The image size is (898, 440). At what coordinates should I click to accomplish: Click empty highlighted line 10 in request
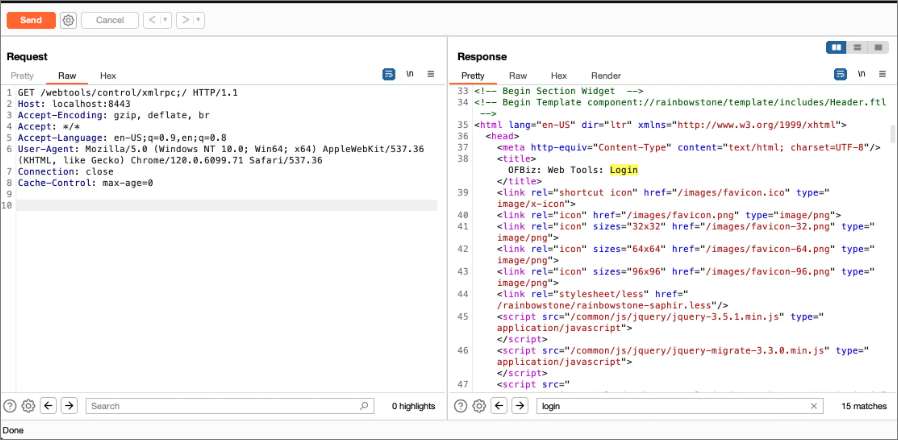pos(227,205)
